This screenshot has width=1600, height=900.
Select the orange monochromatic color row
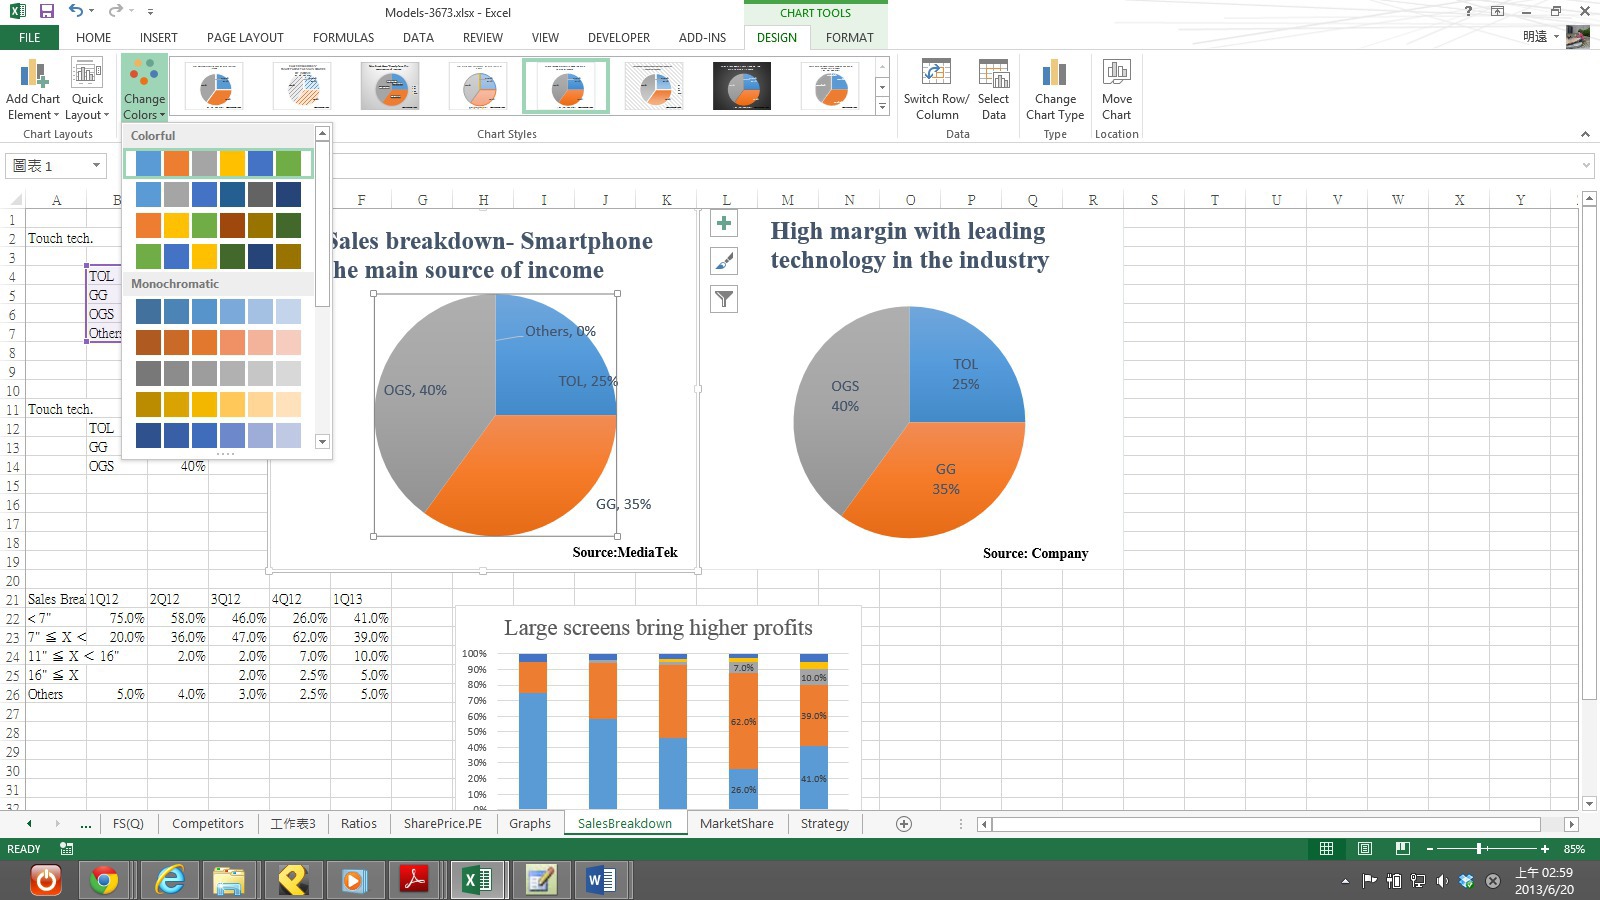coord(218,343)
